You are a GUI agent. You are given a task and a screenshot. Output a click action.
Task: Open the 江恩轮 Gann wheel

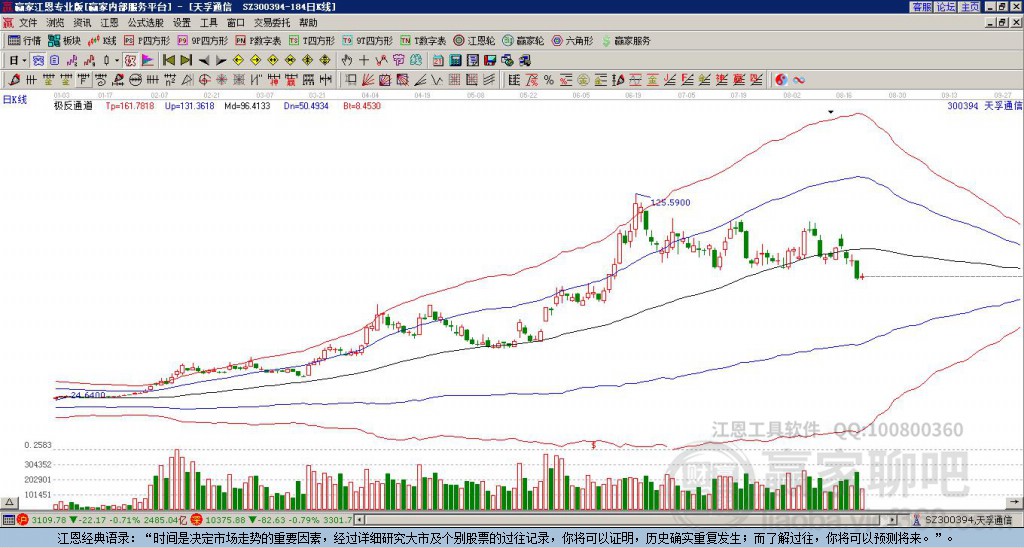[474, 40]
